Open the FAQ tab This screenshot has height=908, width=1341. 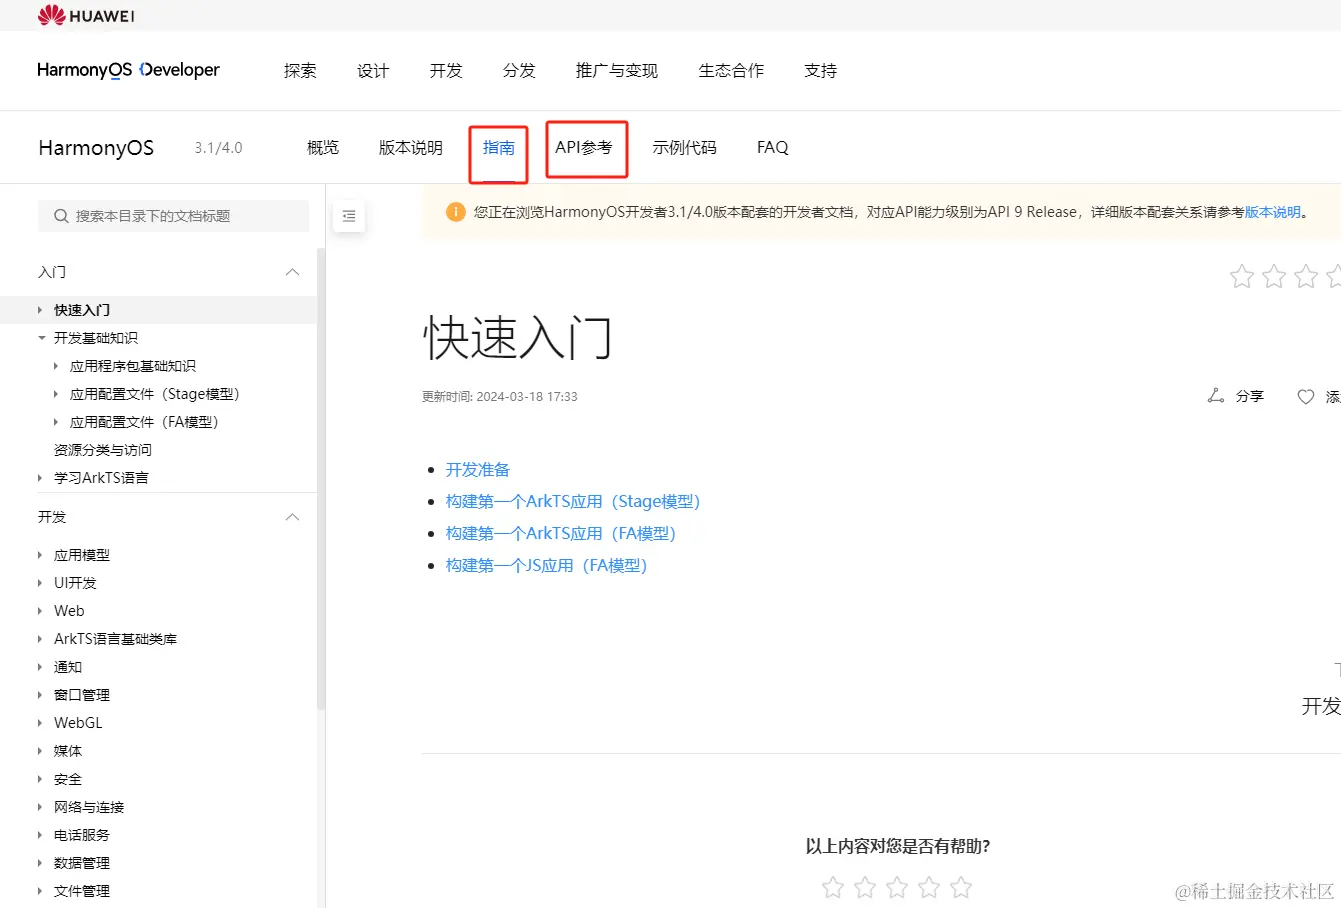point(773,147)
